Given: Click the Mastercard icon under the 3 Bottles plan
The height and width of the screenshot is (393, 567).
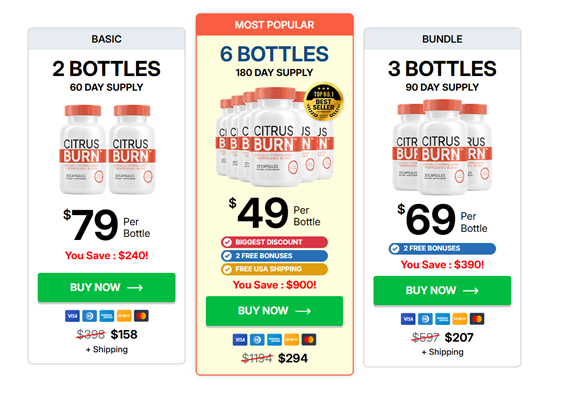Looking at the screenshot, I should [477, 319].
